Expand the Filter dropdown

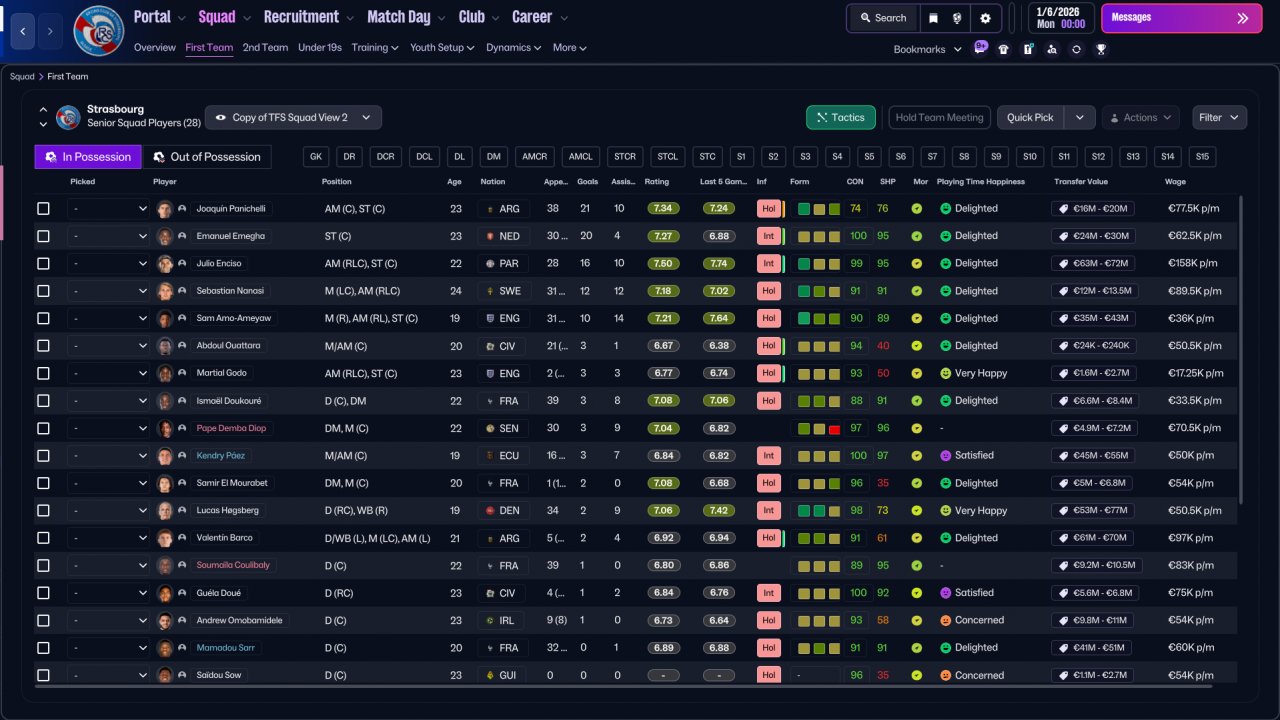(x=1219, y=117)
